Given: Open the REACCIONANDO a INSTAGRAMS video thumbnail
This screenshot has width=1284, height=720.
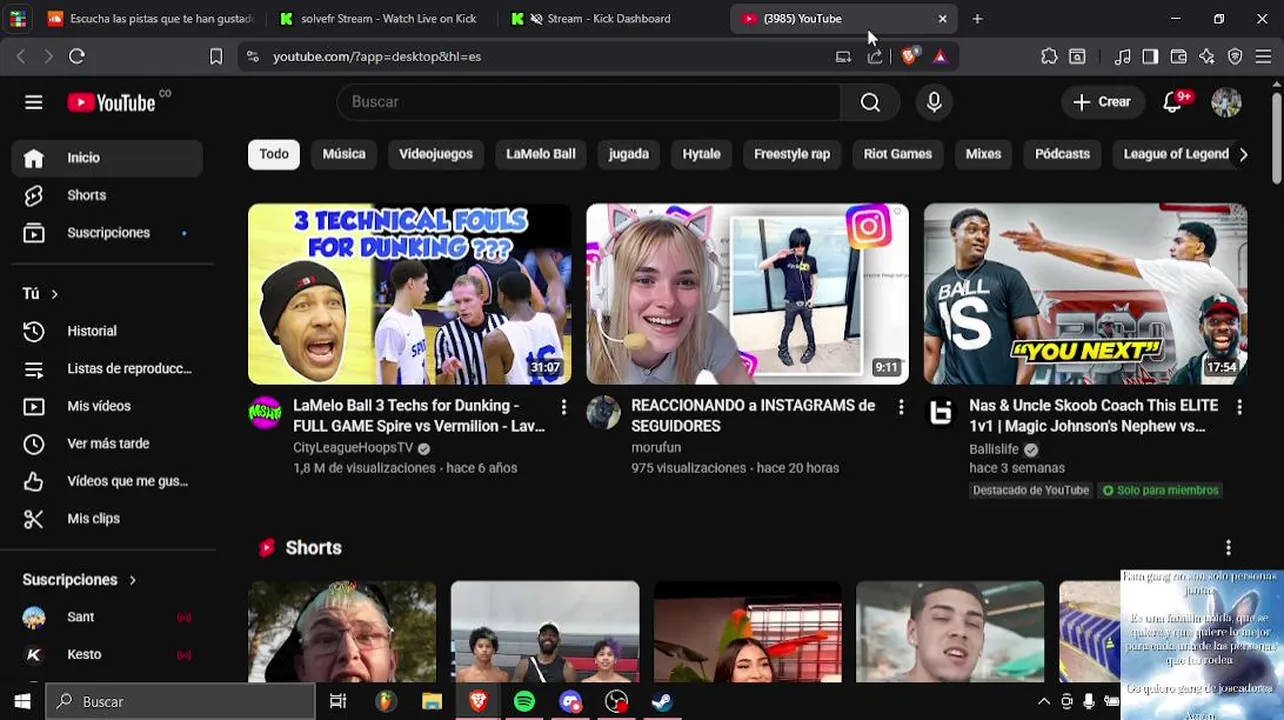Looking at the screenshot, I should tap(747, 294).
